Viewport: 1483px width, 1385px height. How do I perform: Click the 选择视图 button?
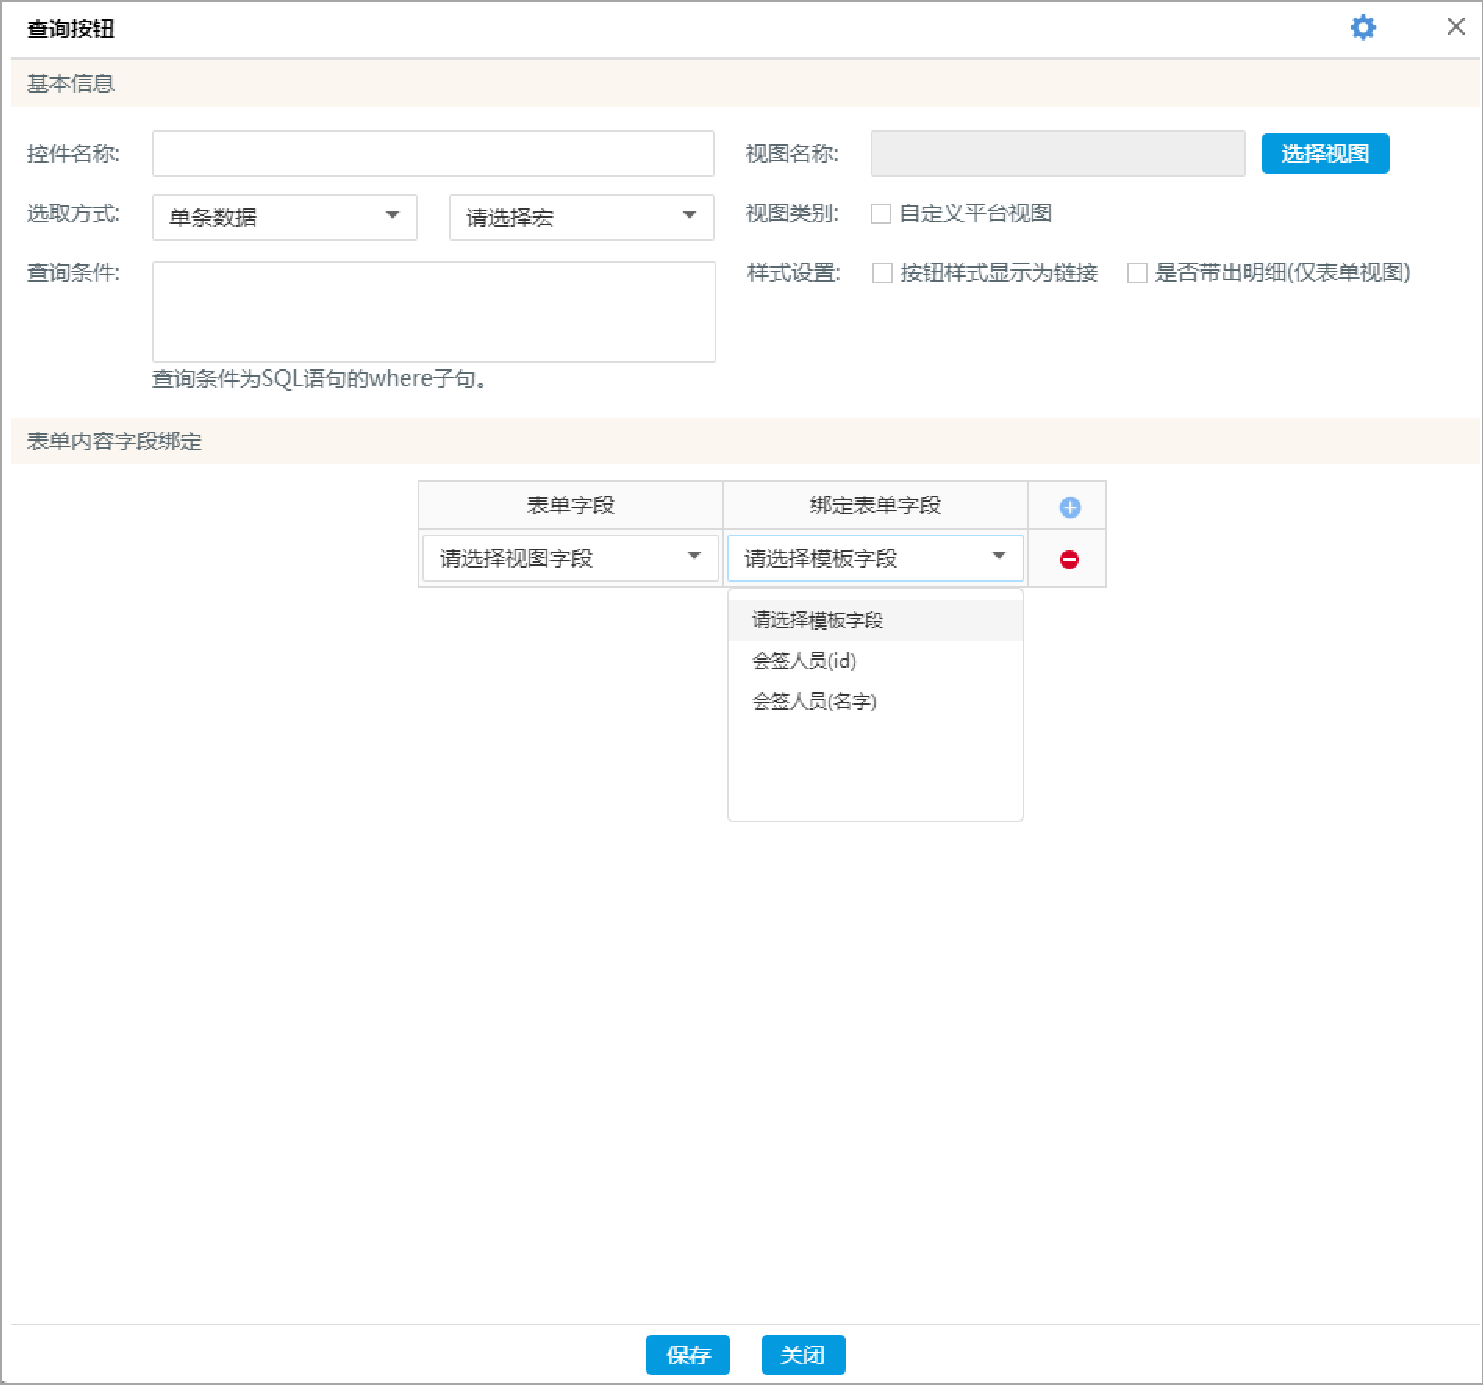1325,153
